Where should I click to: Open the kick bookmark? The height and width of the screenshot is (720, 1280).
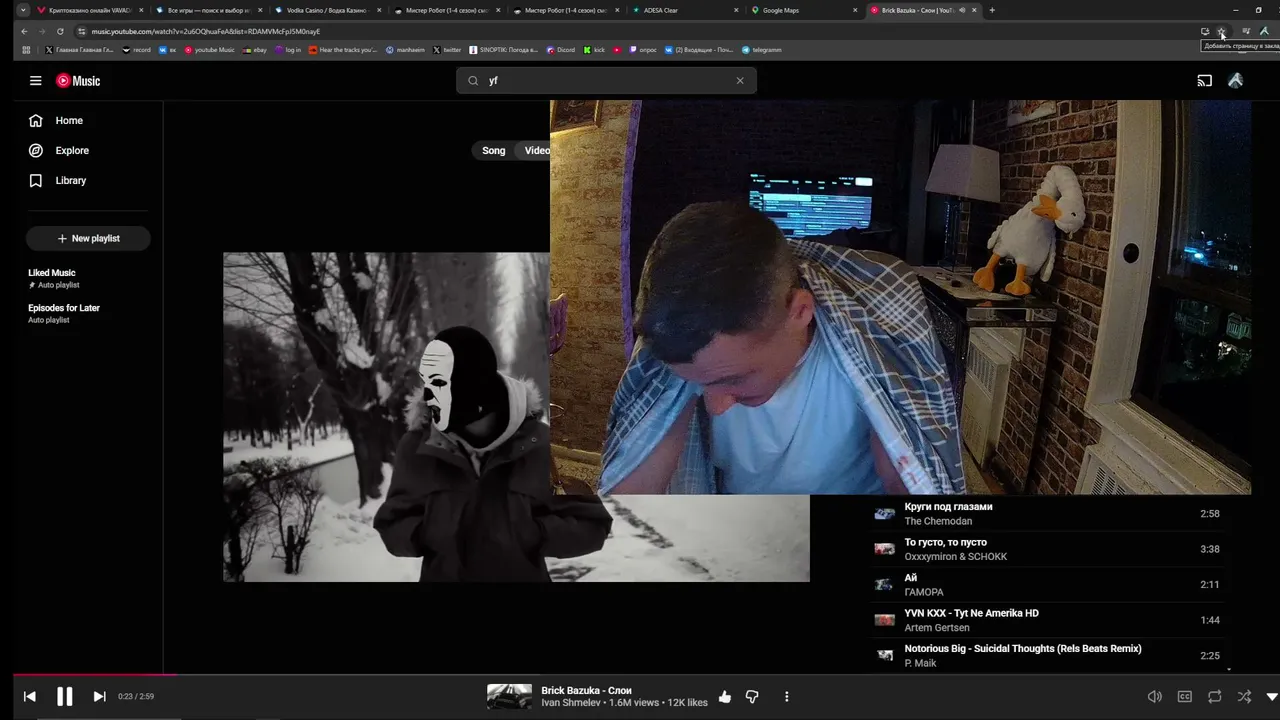click(x=594, y=50)
